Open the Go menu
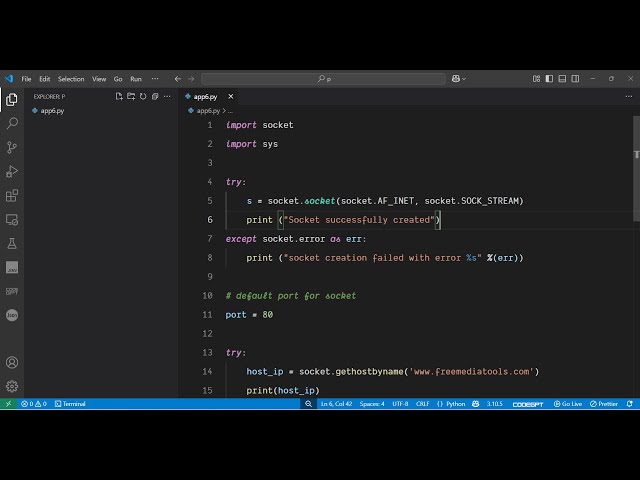 [118, 79]
